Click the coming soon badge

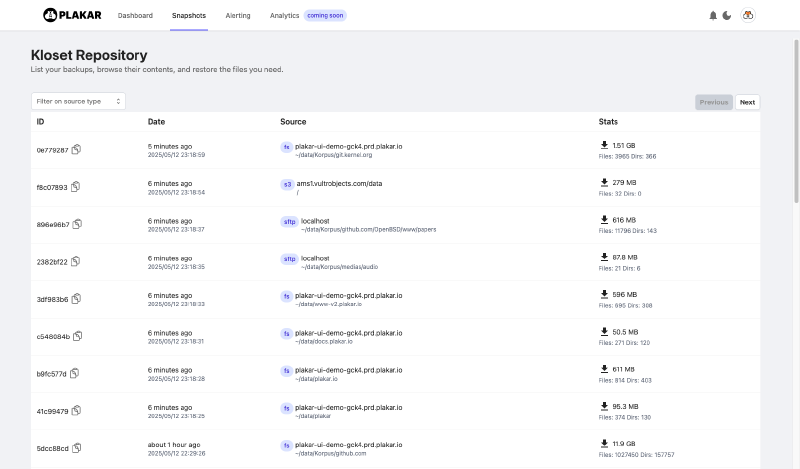325,15
